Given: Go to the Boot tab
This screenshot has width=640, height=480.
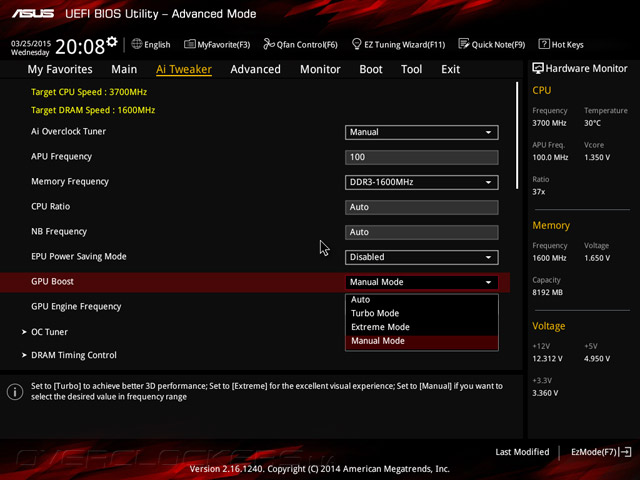Looking at the screenshot, I should click(371, 69).
